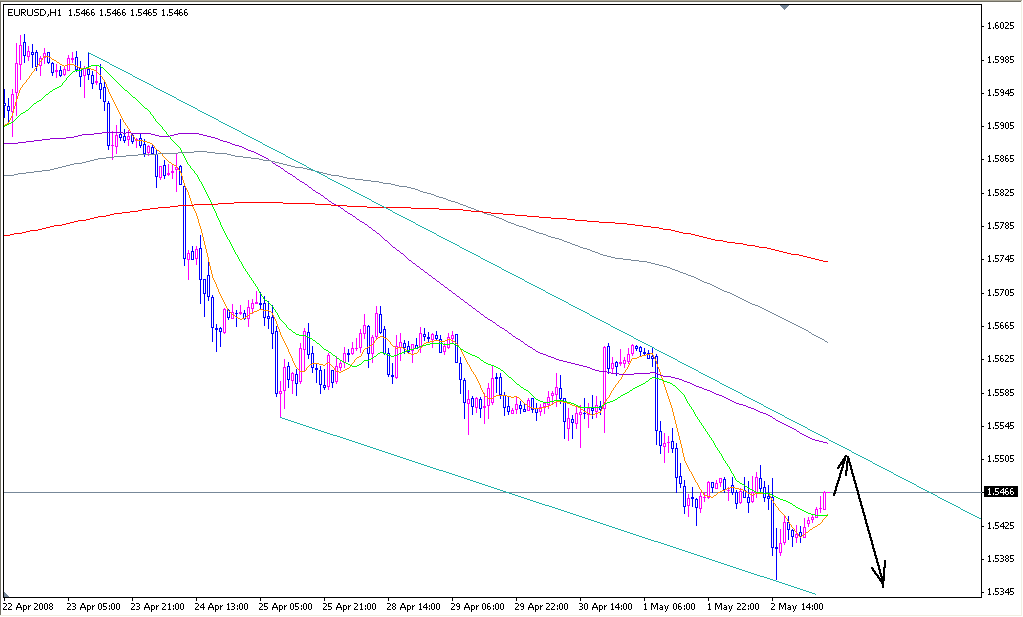Click the 1.5585 price axis label

(x=1001, y=393)
